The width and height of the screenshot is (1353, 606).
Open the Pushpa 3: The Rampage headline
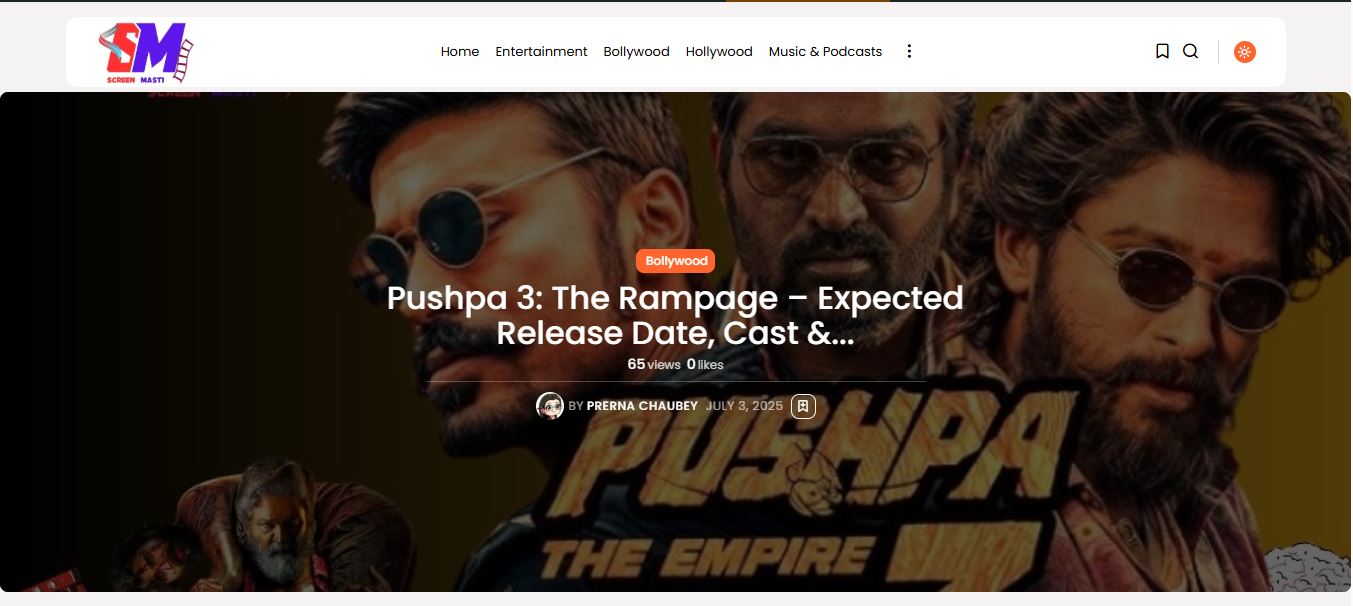pos(676,315)
